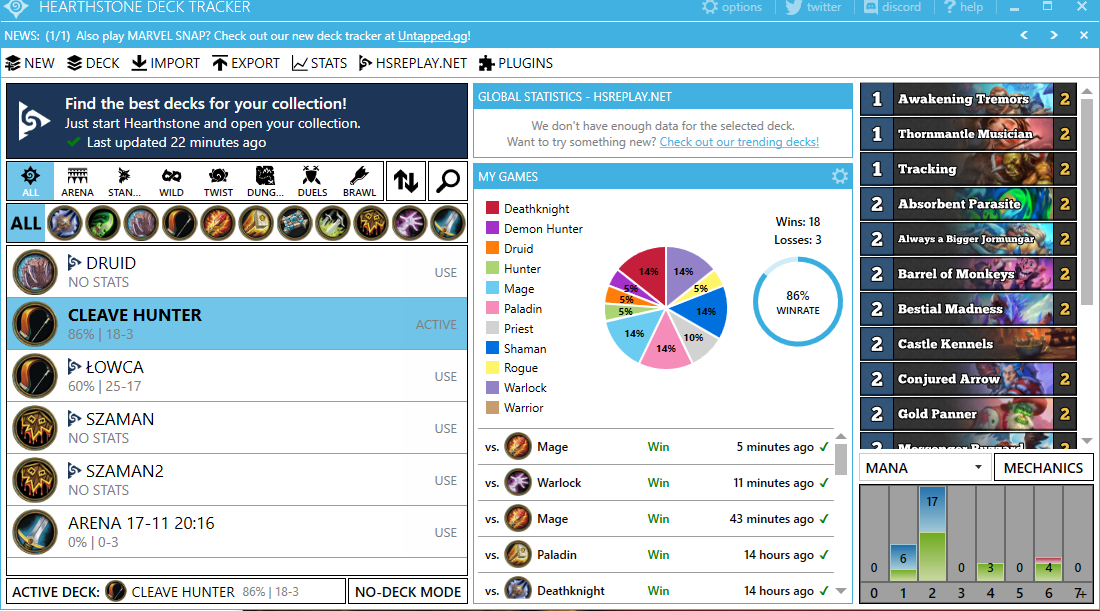The width and height of the screenshot is (1100, 611).
Task: Select the Absorbent Parasite card
Action: point(968,204)
